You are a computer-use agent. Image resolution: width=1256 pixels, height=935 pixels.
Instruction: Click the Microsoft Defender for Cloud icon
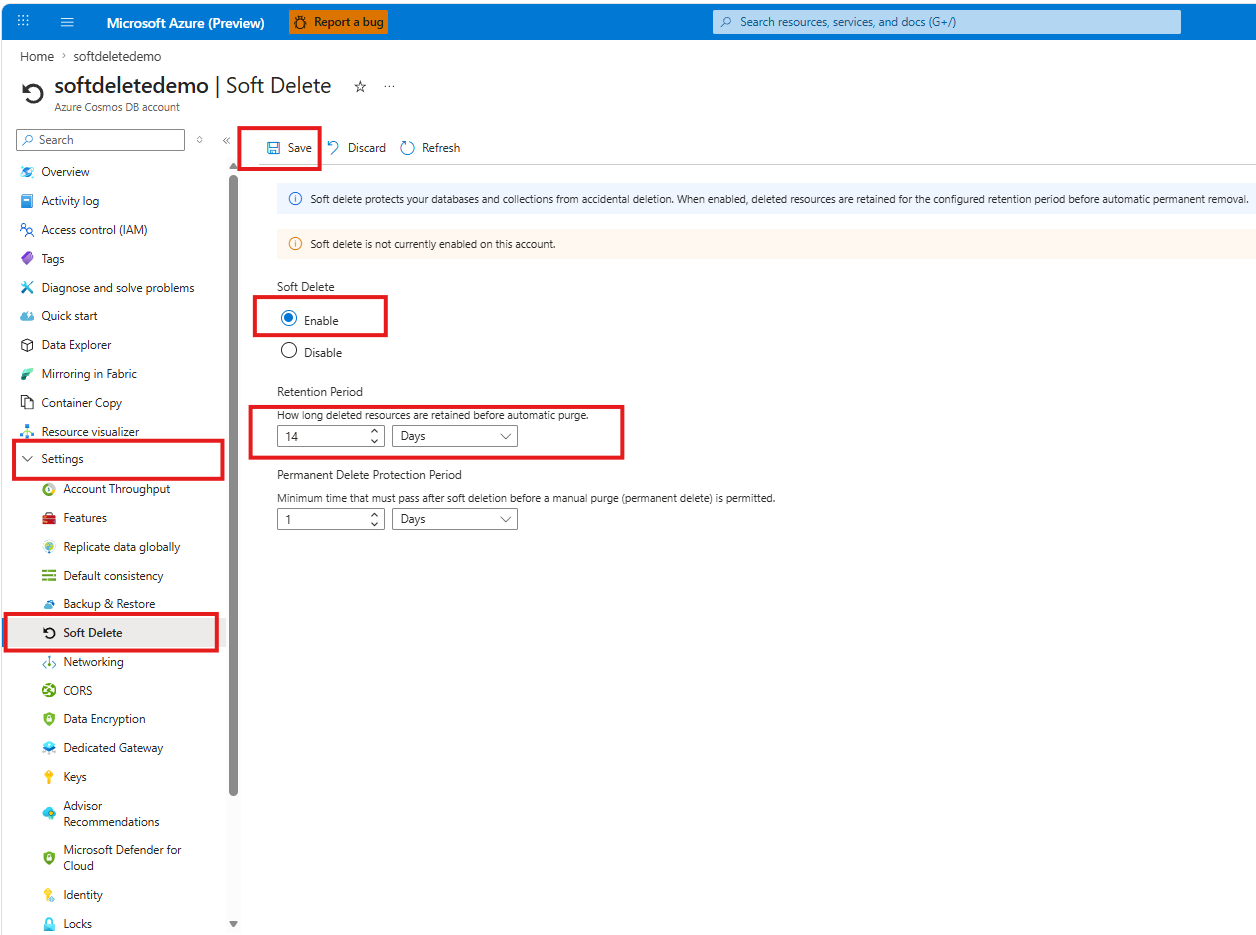click(x=49, y=858)
